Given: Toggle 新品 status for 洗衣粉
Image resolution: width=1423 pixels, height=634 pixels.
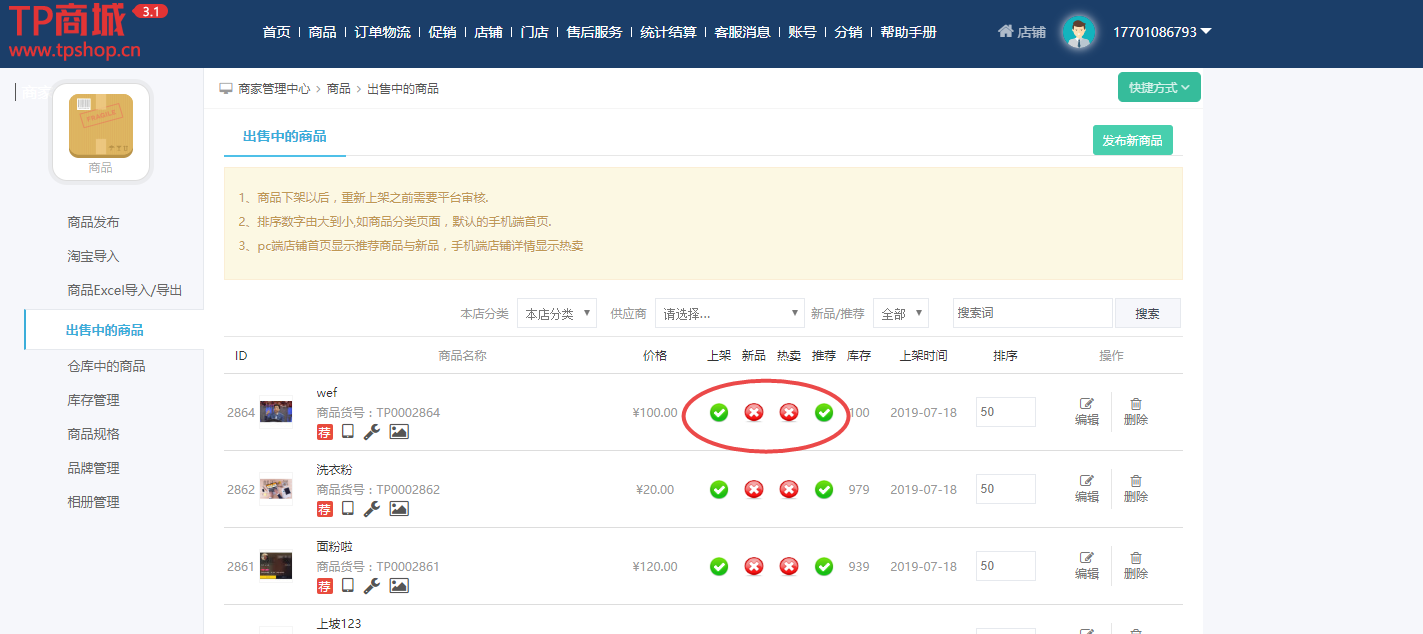Looking at the screenshot, I should [x=754, y=489].
